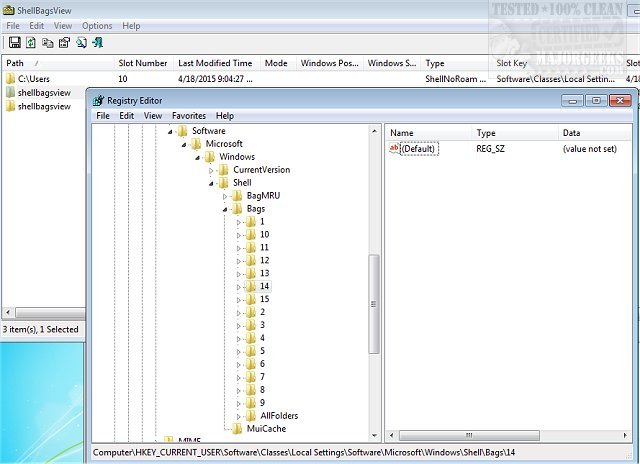Sort by Slot Number column header
This screenshot has height=464, width=640.
[x=144, y=63]
